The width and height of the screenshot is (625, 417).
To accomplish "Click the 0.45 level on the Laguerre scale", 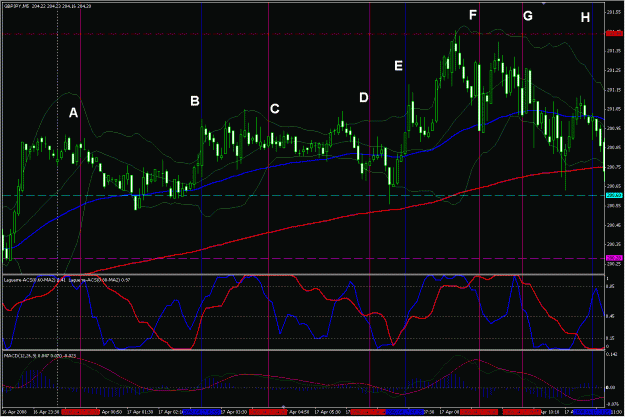I will tap(610, 317).
